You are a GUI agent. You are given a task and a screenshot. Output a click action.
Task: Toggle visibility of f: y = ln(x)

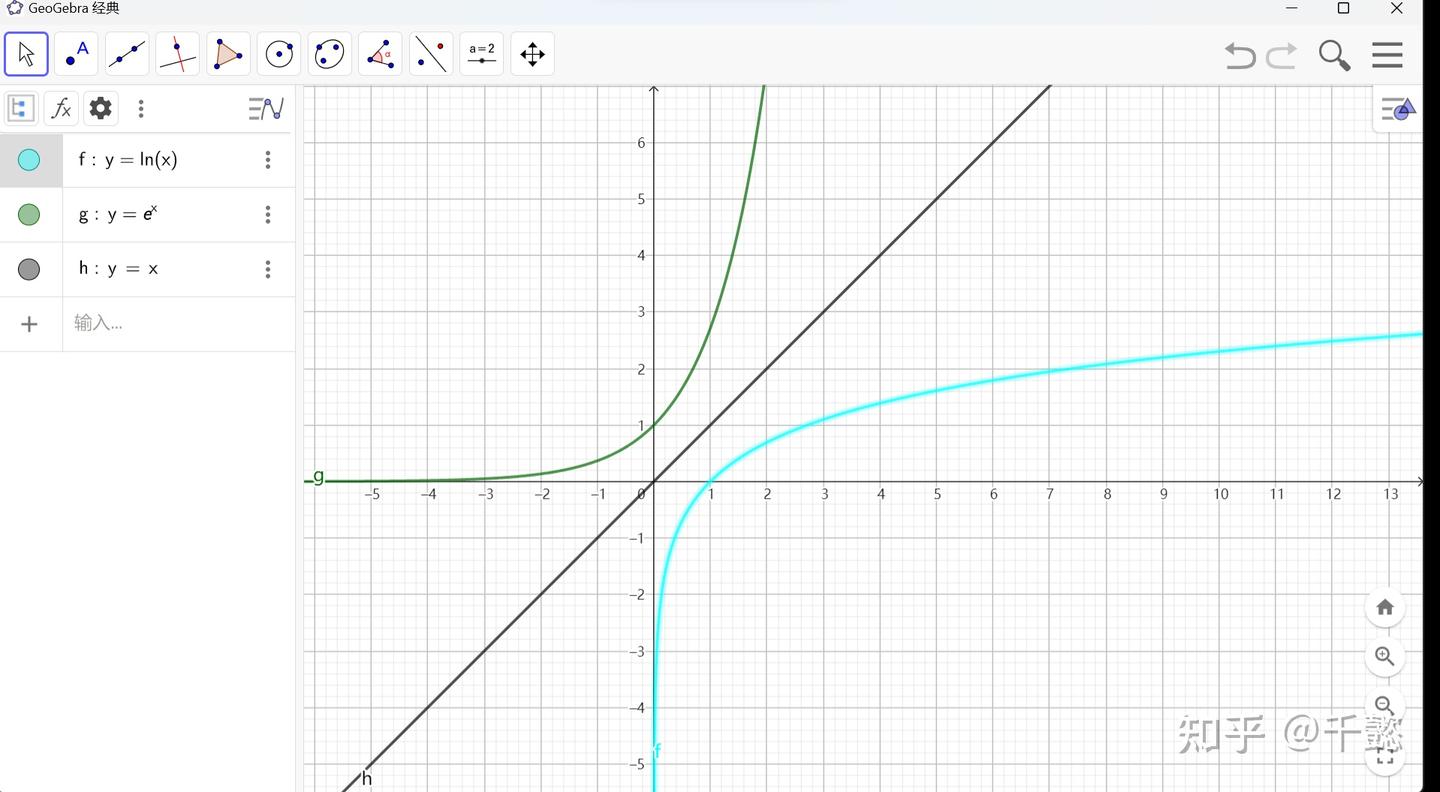[29, 160]
